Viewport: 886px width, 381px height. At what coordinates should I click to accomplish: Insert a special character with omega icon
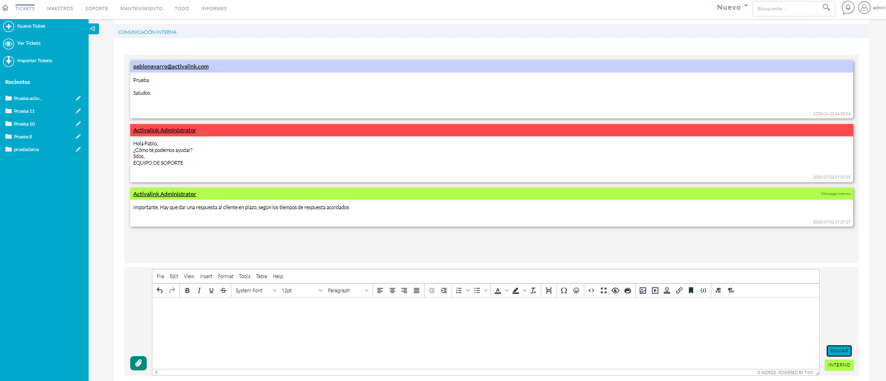tap(564, 291)
